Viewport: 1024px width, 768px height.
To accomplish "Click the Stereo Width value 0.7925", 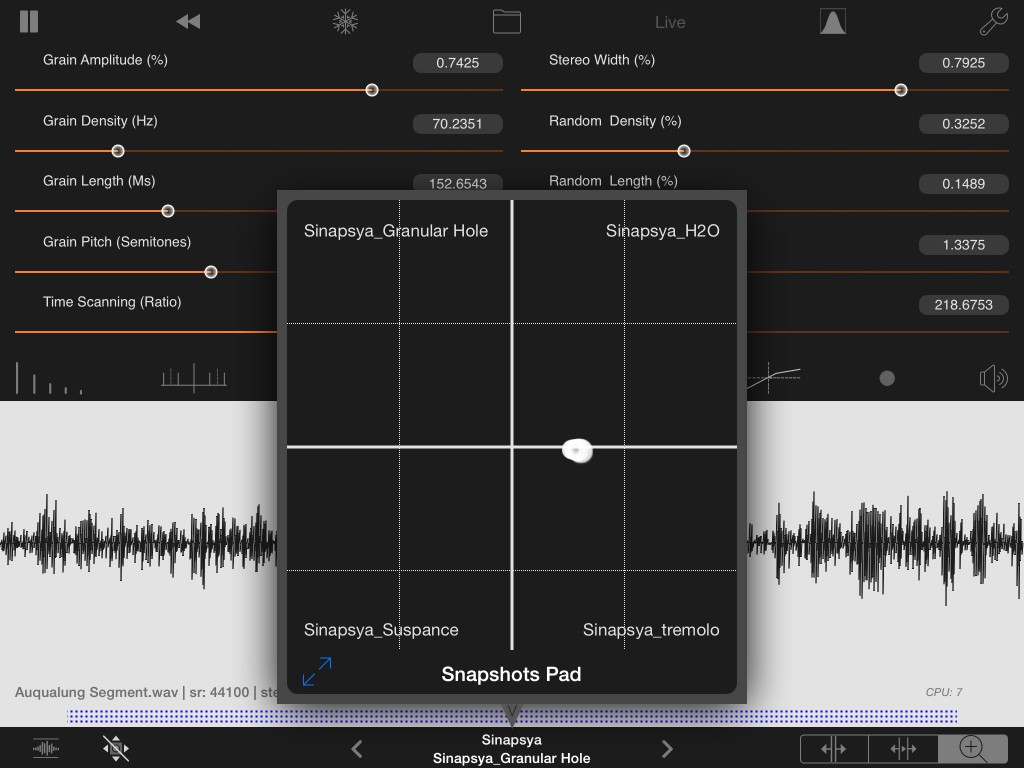I will [964, 63].
